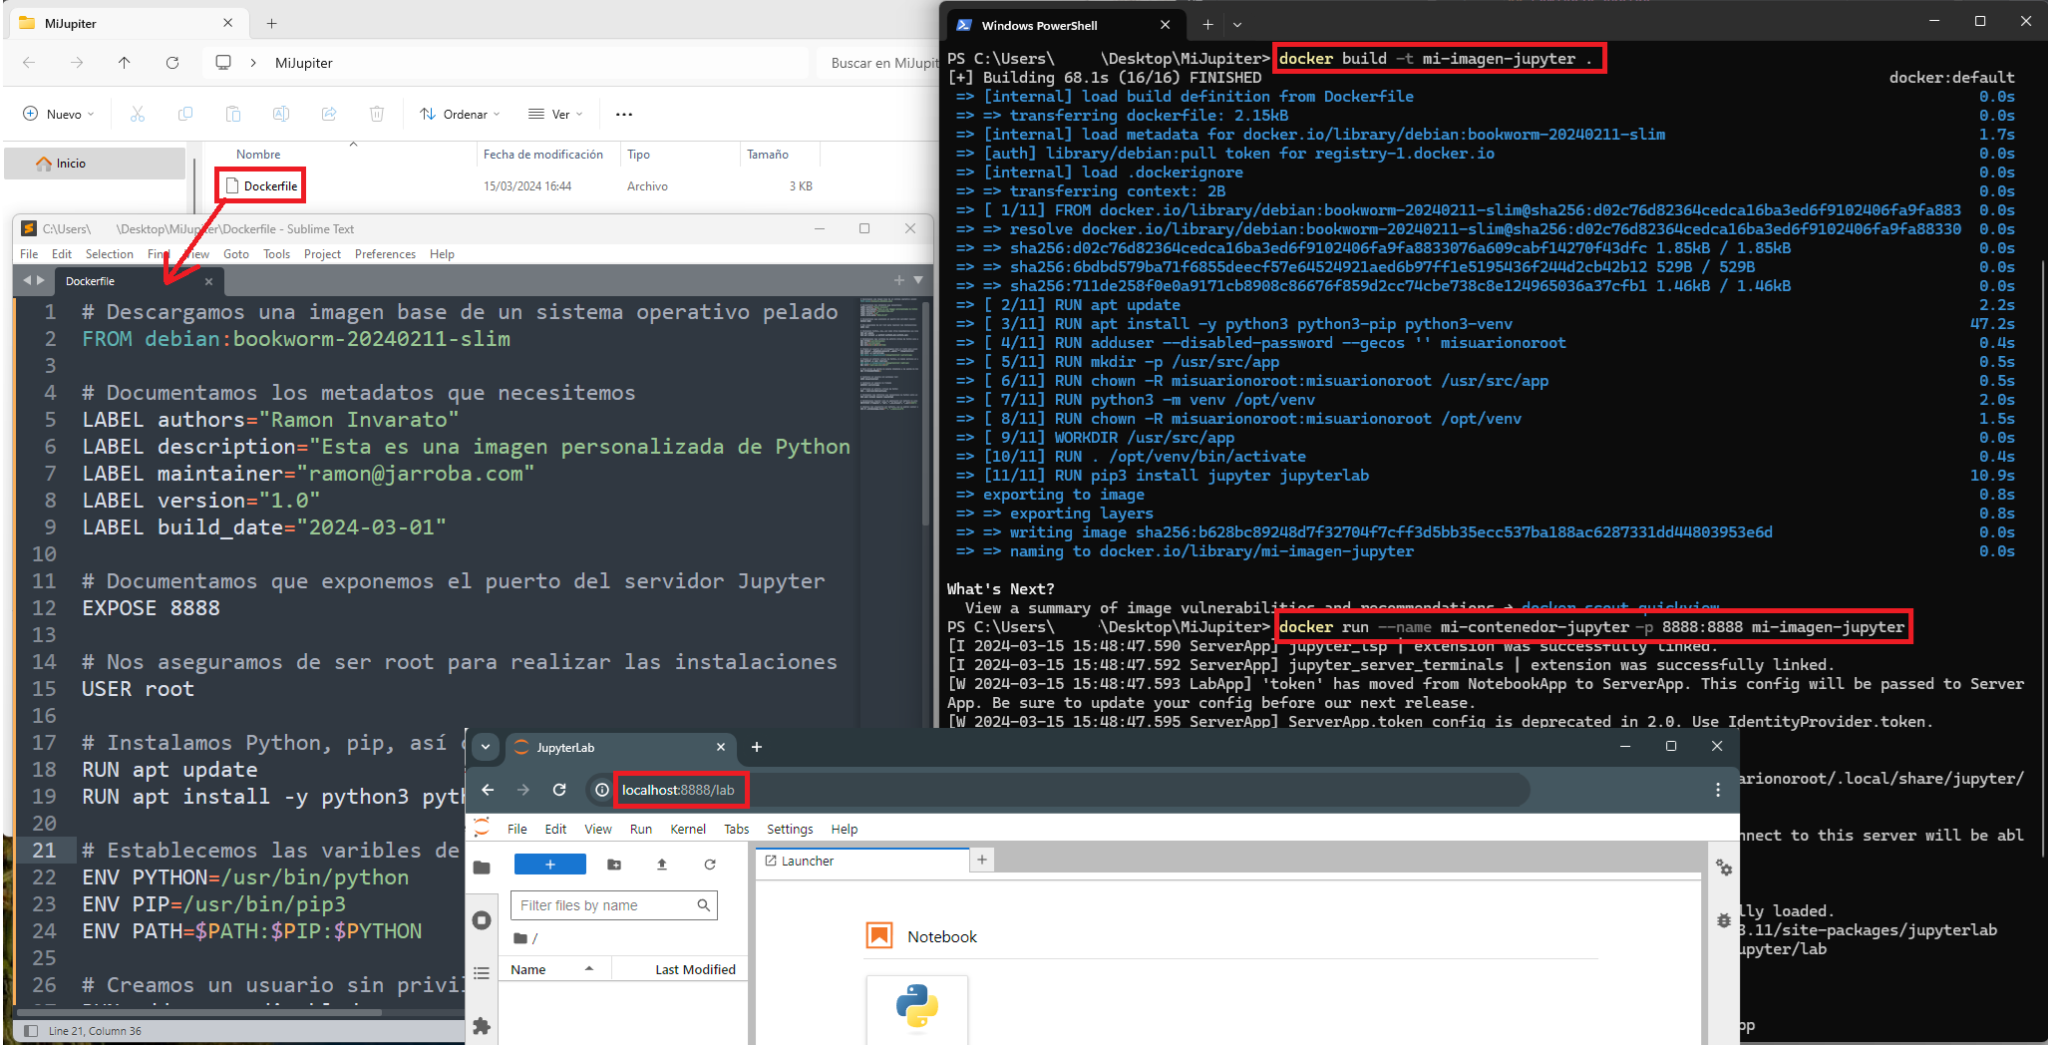
Task: Expand the Ver view dropdown
Action: pyautogui.click(x=555, y=114)
